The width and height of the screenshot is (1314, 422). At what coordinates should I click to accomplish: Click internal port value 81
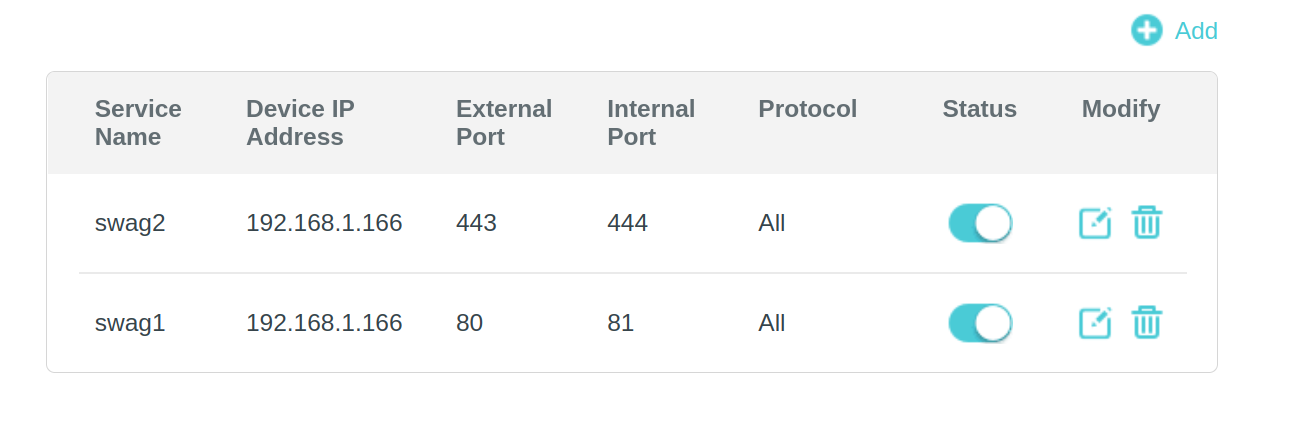[620, 323]
